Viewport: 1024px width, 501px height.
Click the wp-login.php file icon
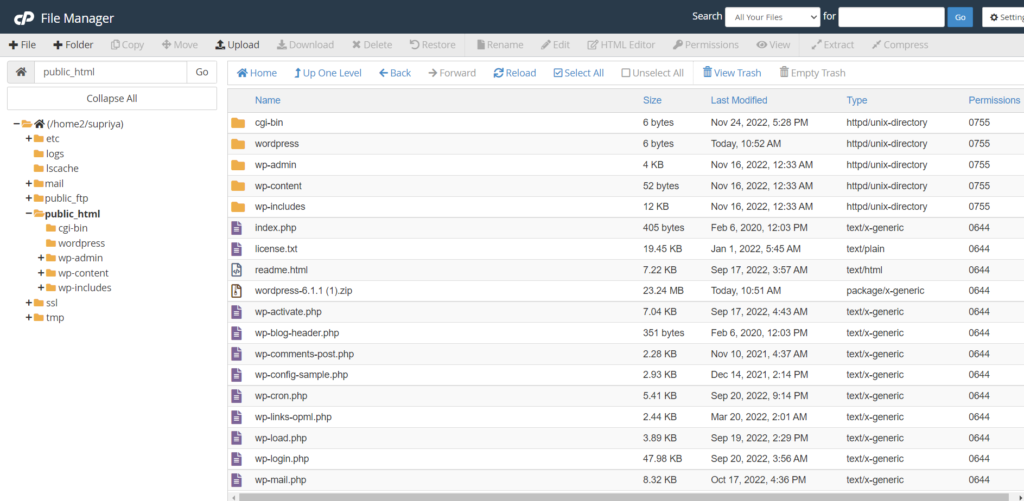tap(236, 459)
